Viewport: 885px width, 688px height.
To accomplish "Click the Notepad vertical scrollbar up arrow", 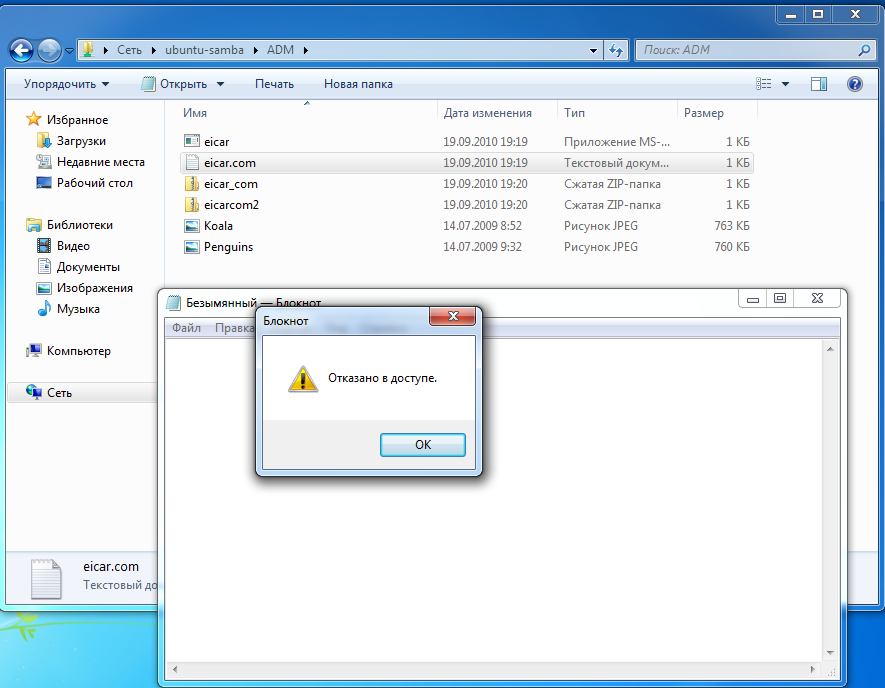I will coord(830,349).
